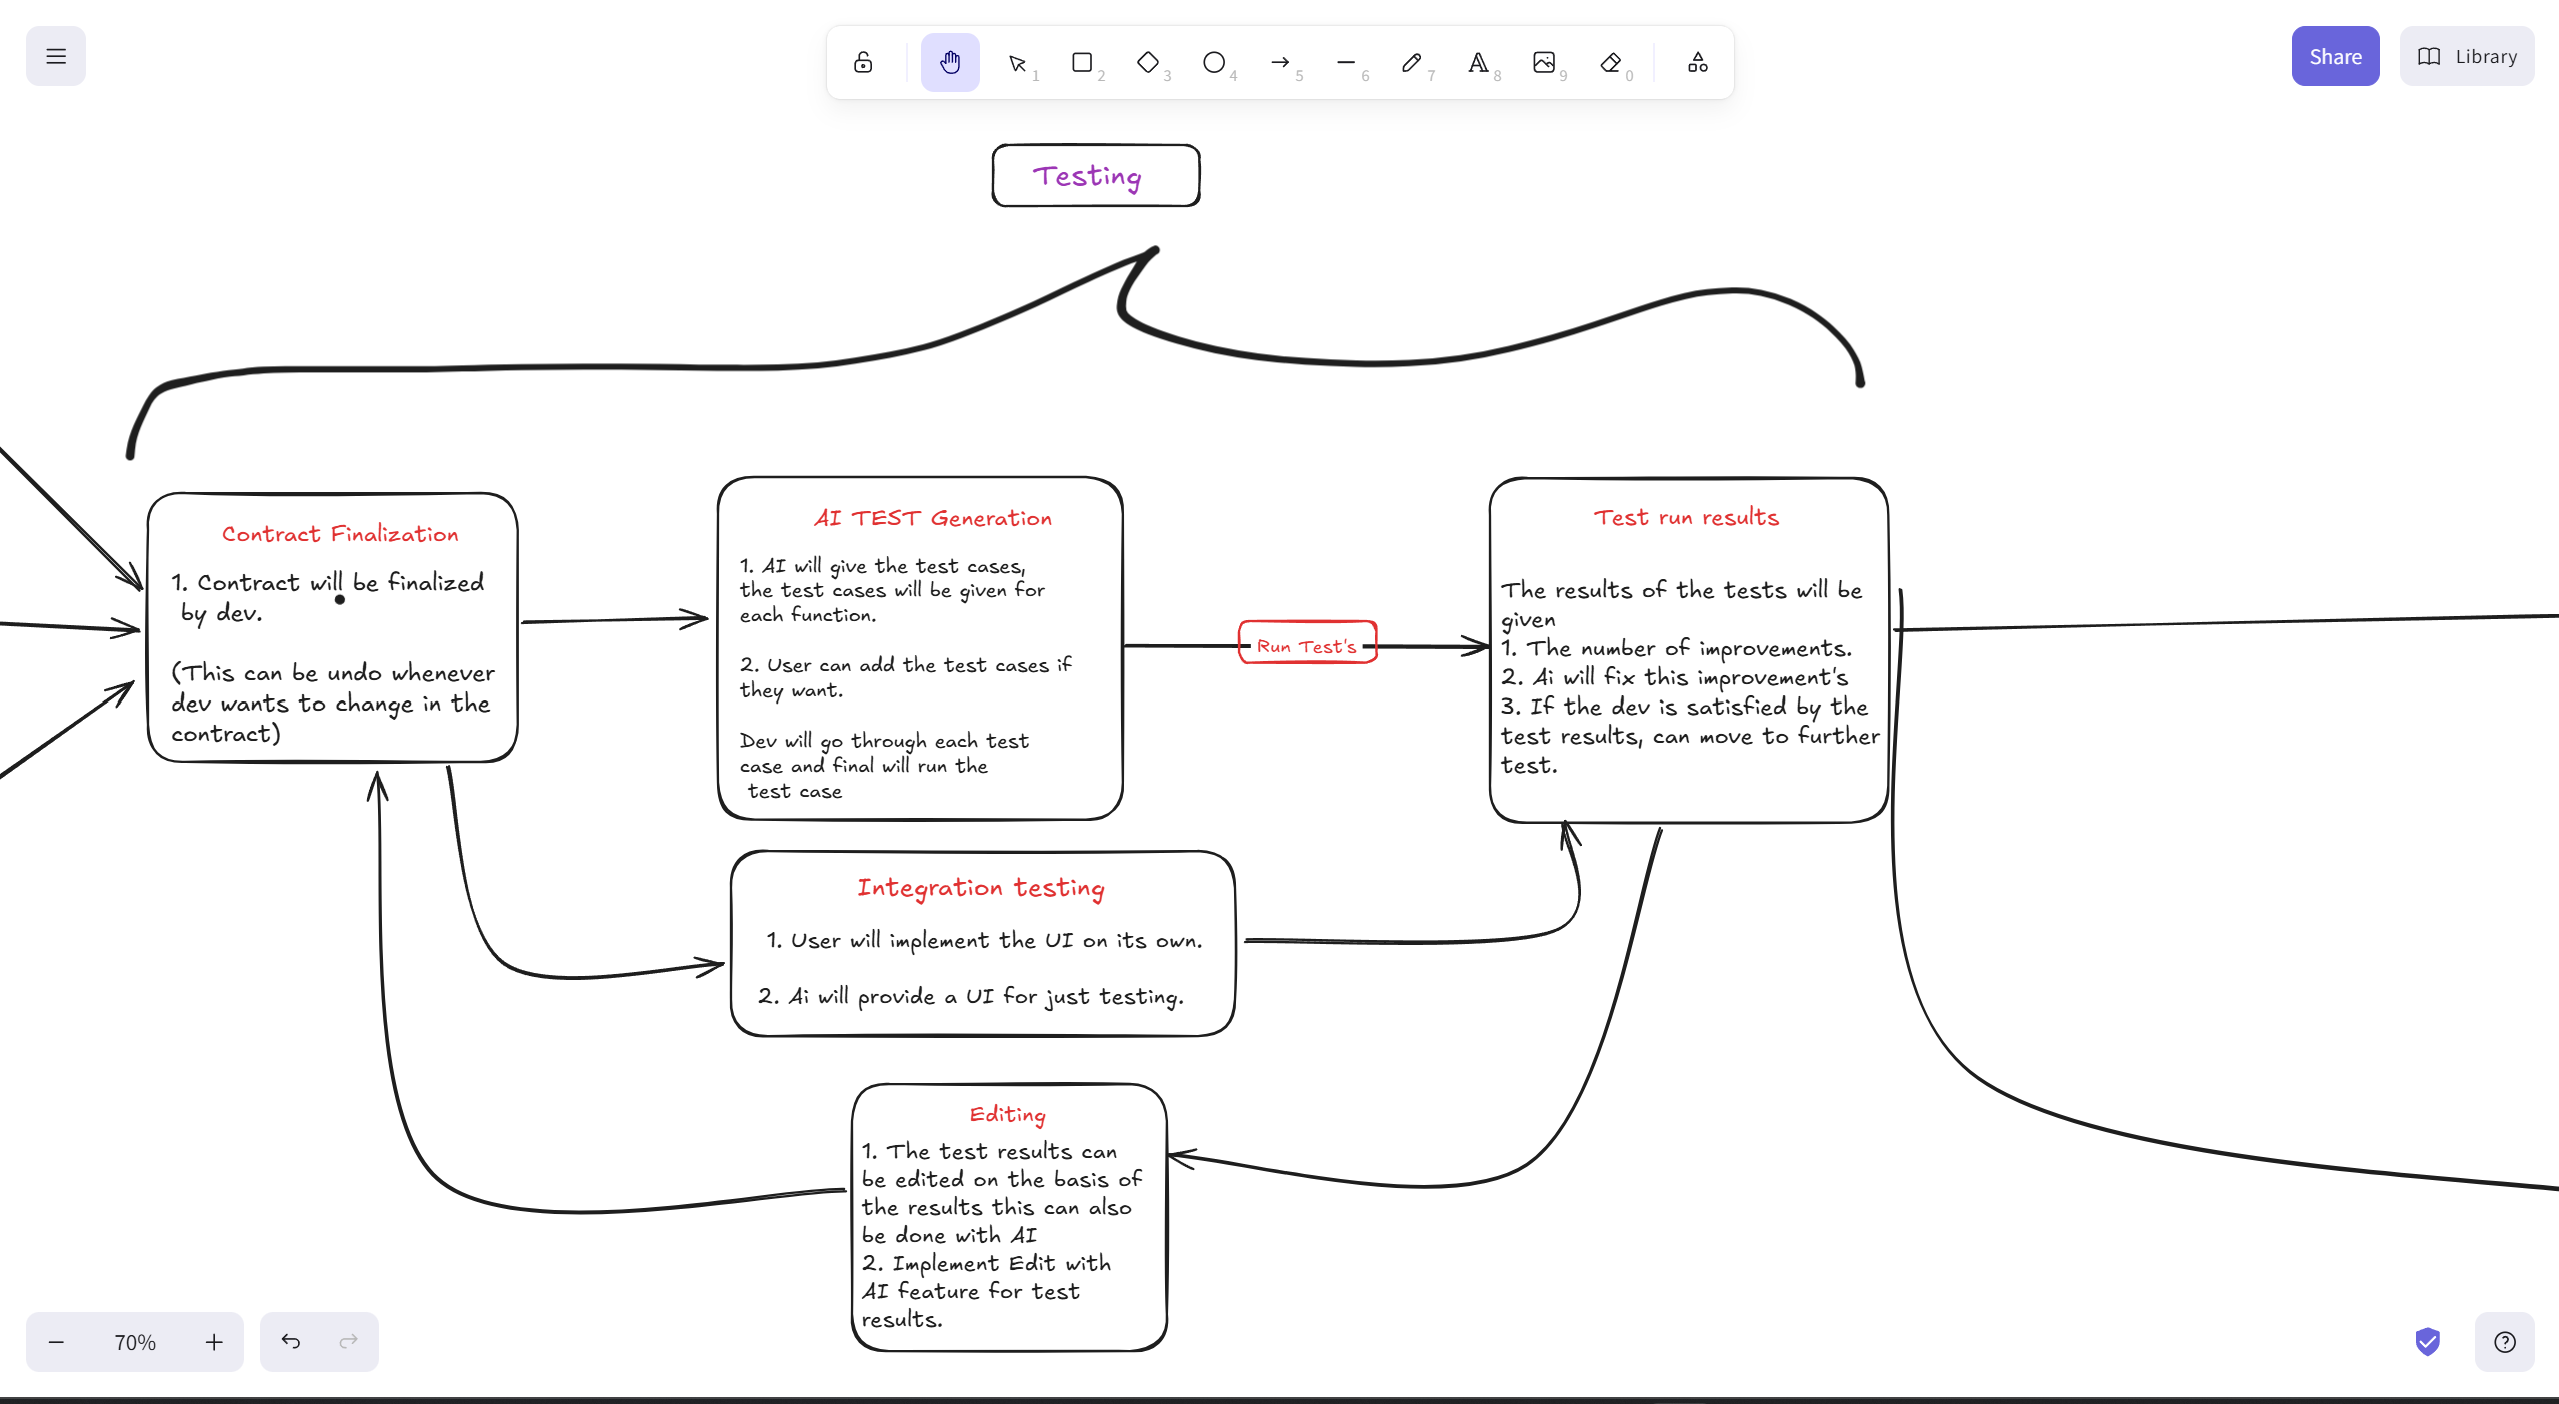
Task: Click the encryption shield icon
Action: coord(2427,1342)
